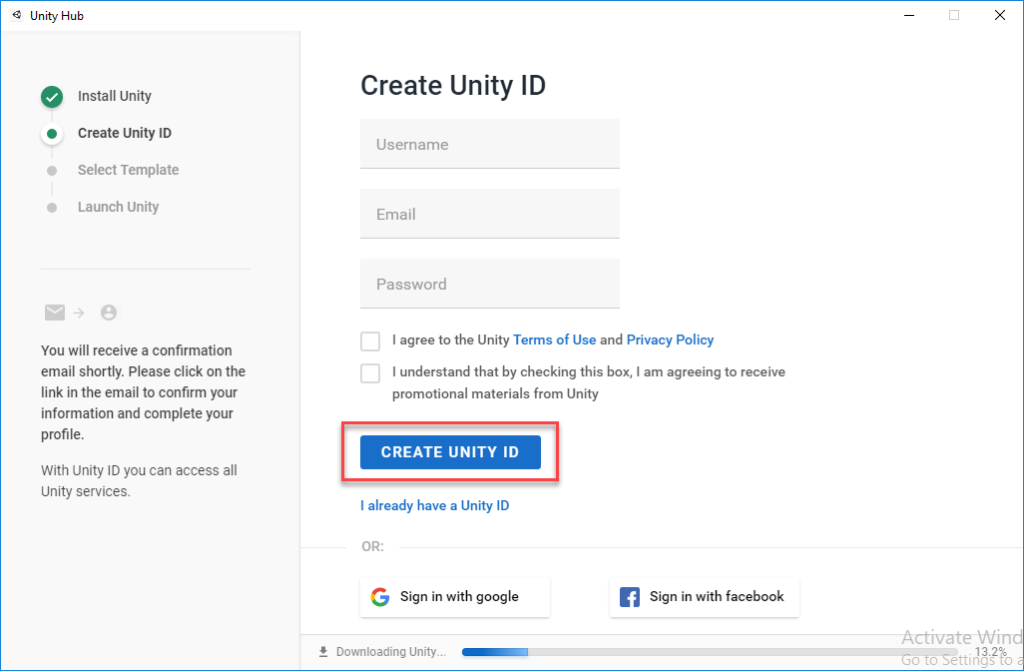
Task: Click the download arrow icon in status bar
Action: pyautogui.click(x=323, y=652)
